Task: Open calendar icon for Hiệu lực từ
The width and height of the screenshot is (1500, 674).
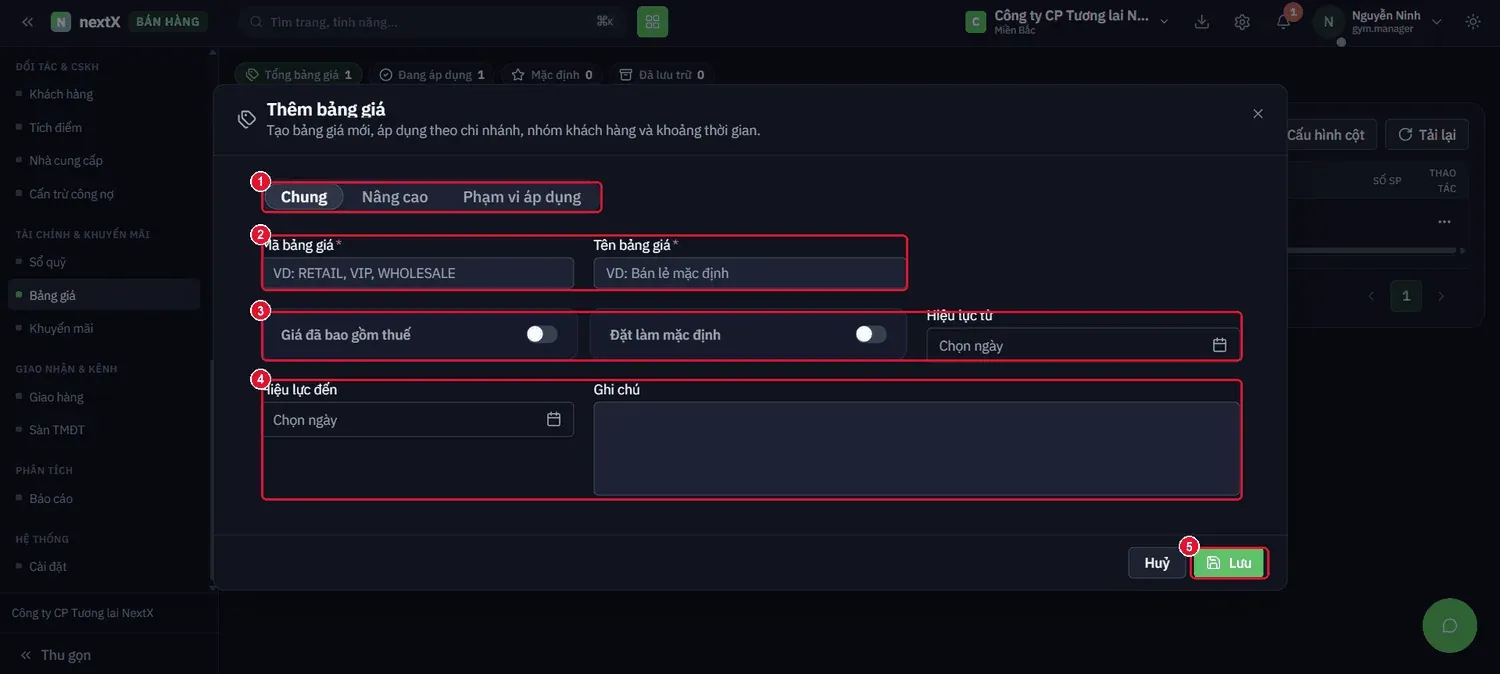Action: tap(1220, 345)
